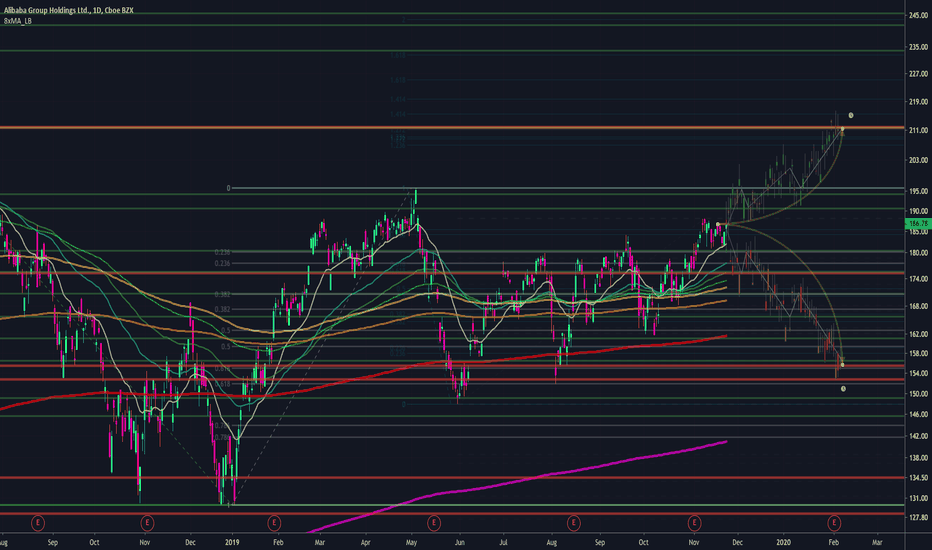The image size is (932, 550).
Task: Click the 245.00 price axis label
Action: (x=918, y=15)
